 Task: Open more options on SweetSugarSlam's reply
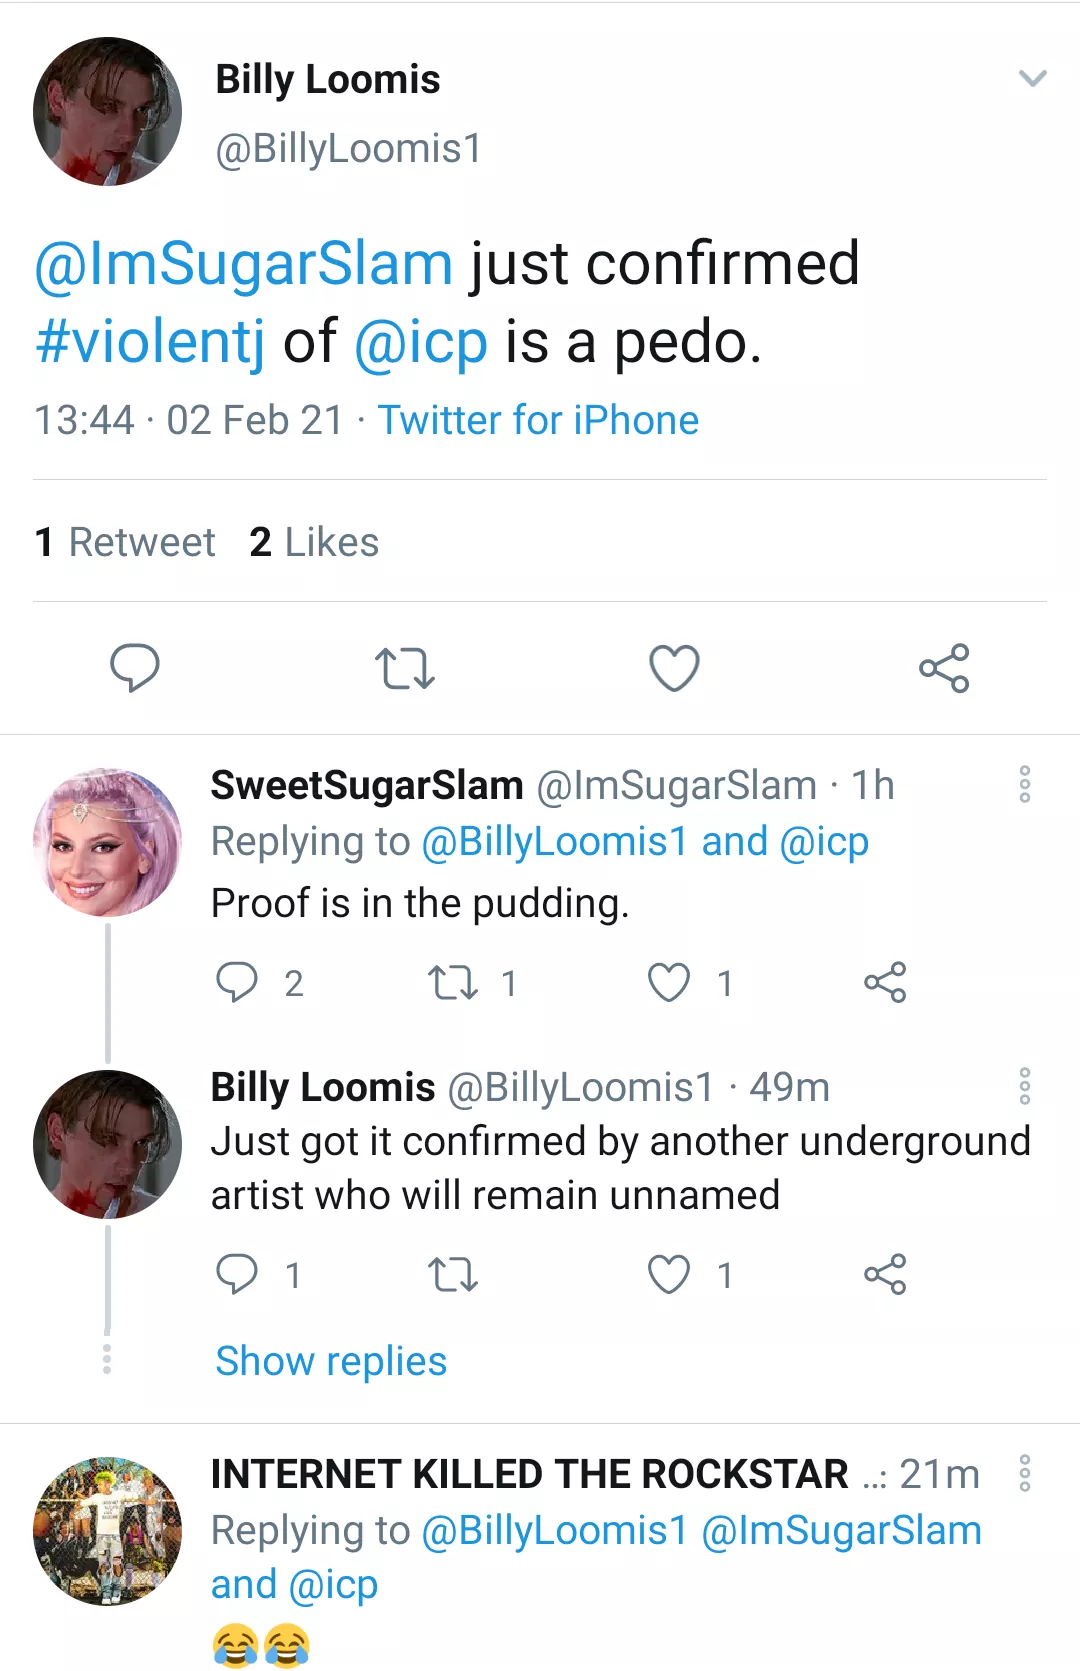pos(1024,785)
